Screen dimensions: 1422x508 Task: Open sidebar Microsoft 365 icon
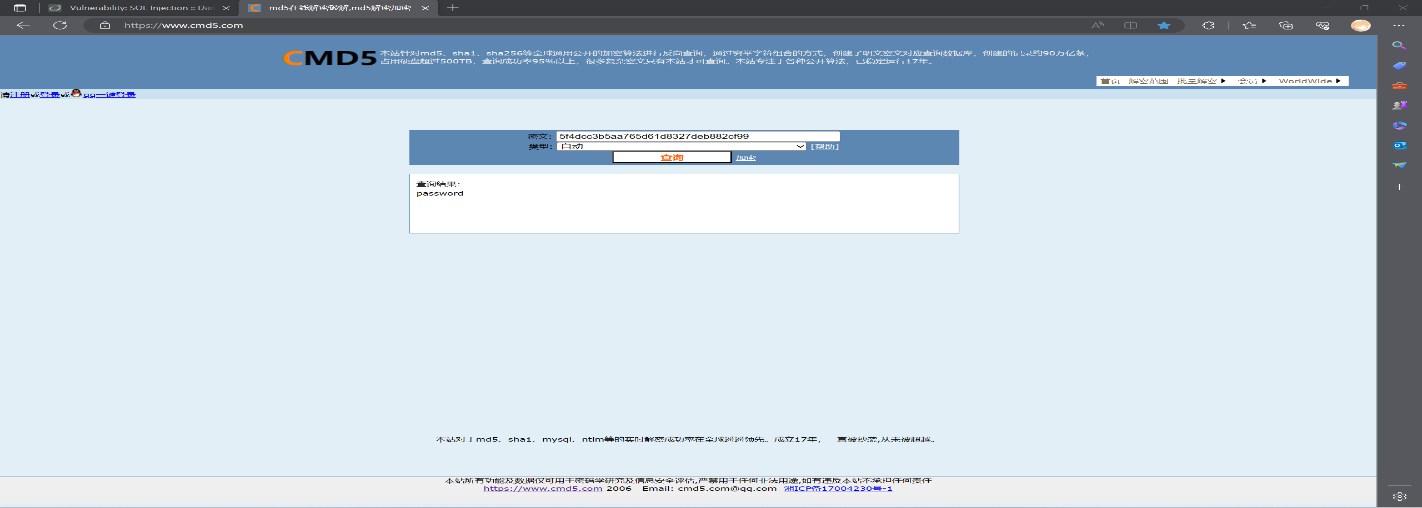[1399, 125]
